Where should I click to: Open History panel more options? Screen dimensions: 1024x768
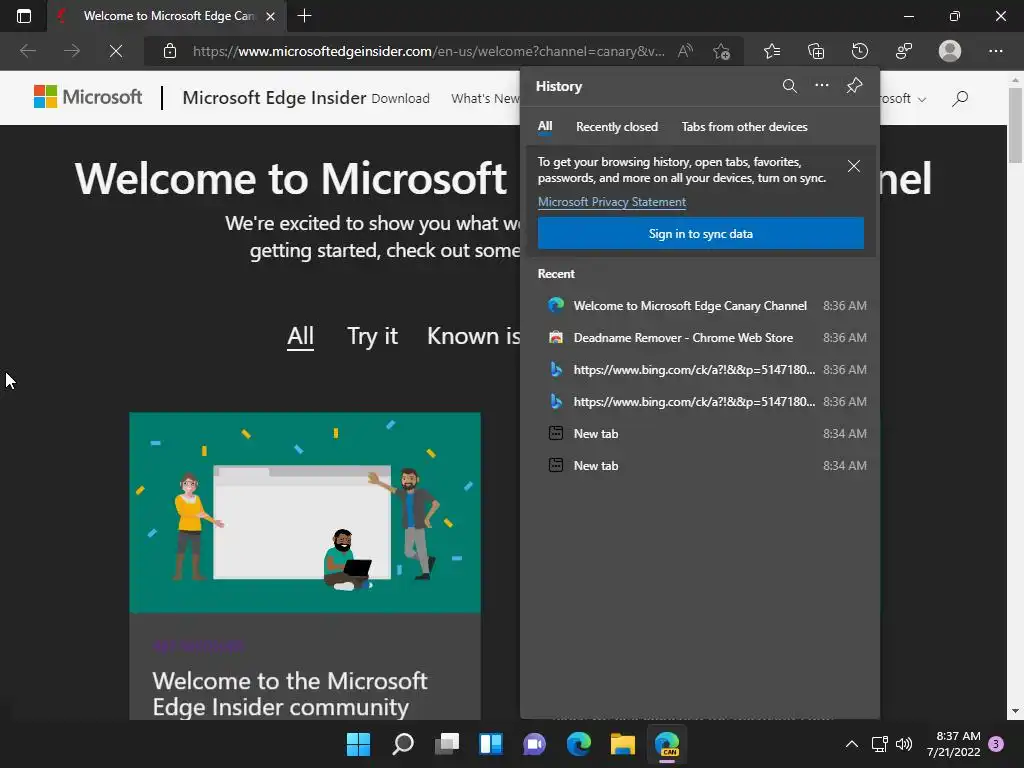click(x=822, y=86)
